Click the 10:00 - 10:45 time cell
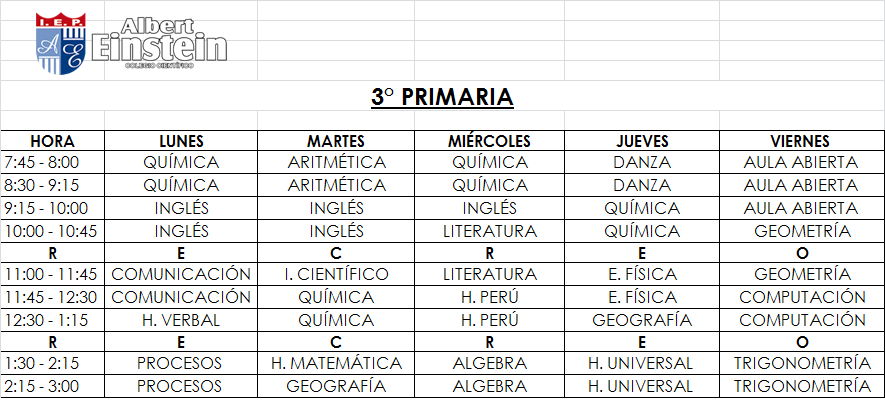885x407 pixels. pos(50,231)
